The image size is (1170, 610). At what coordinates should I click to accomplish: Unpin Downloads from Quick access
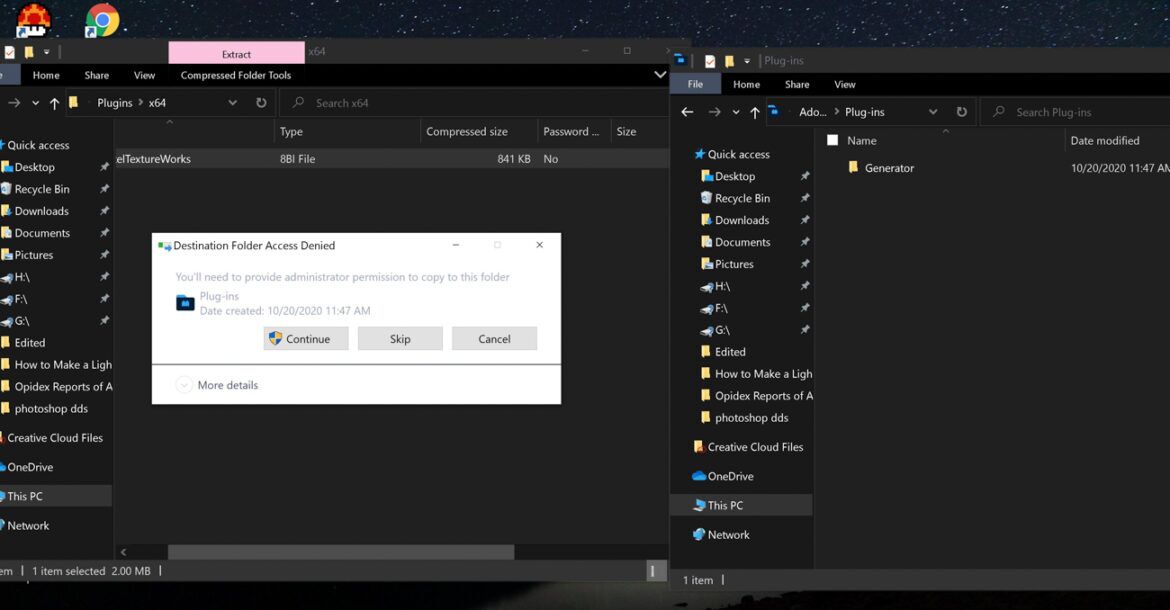pyautogui.click(x=103, y=210)
